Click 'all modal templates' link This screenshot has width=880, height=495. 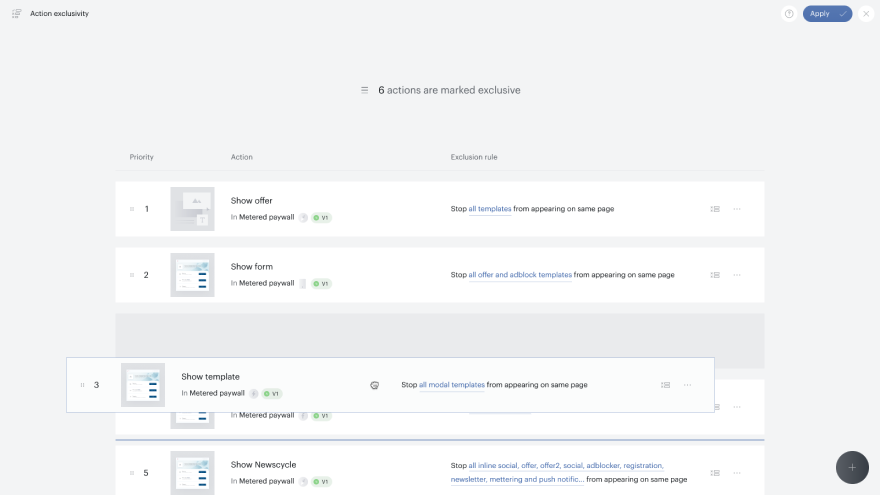pos(452,385)
